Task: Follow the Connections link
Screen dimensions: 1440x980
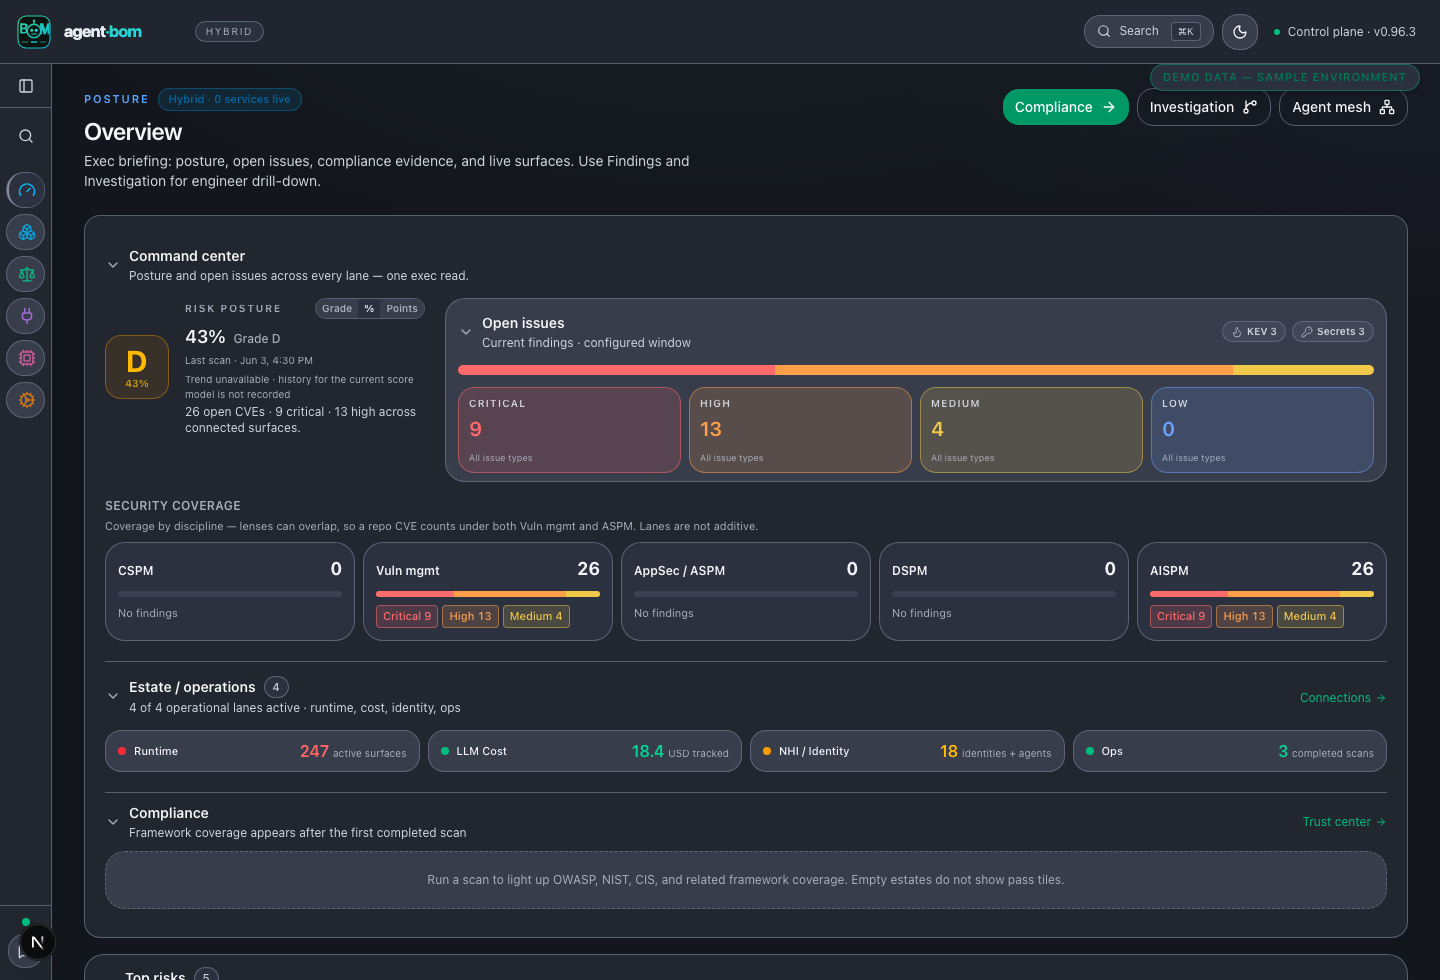Action: [1343, 698]
